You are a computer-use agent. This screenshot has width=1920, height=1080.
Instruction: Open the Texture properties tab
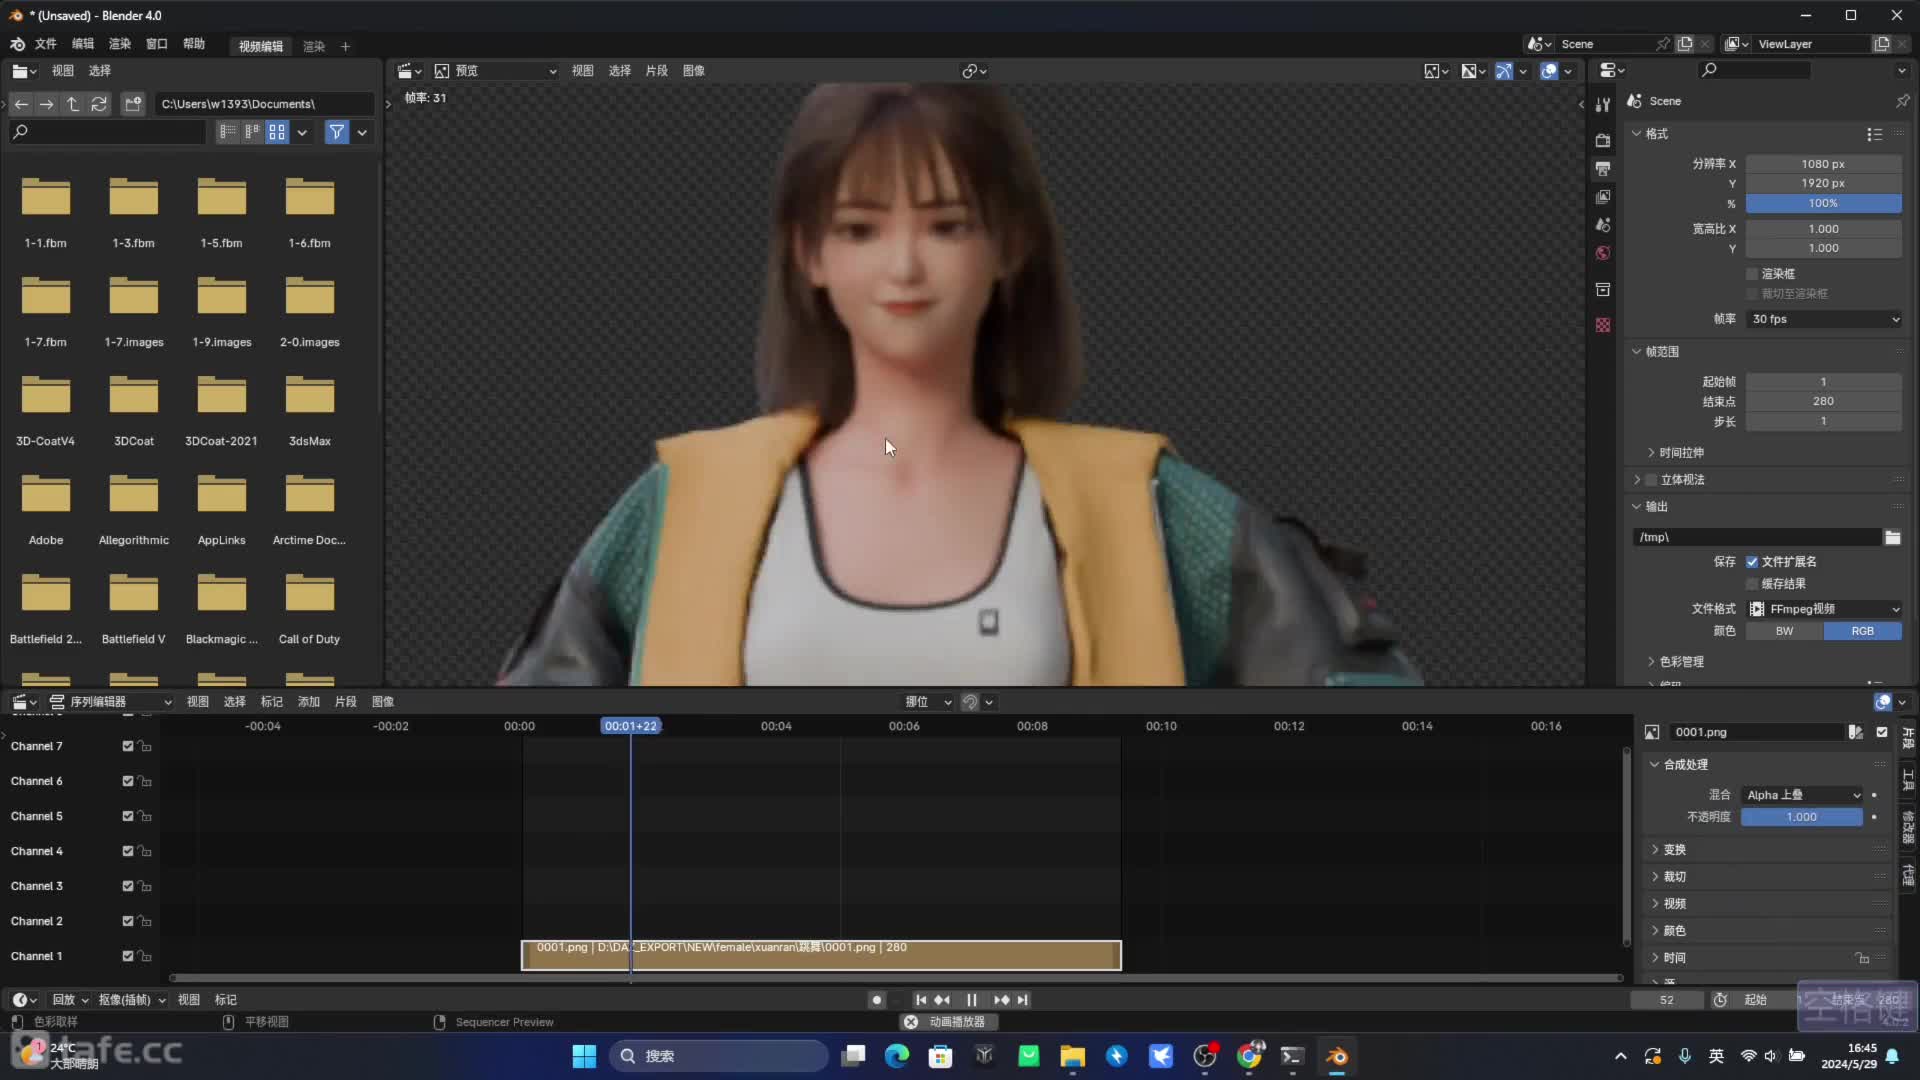click(1603, 325)
